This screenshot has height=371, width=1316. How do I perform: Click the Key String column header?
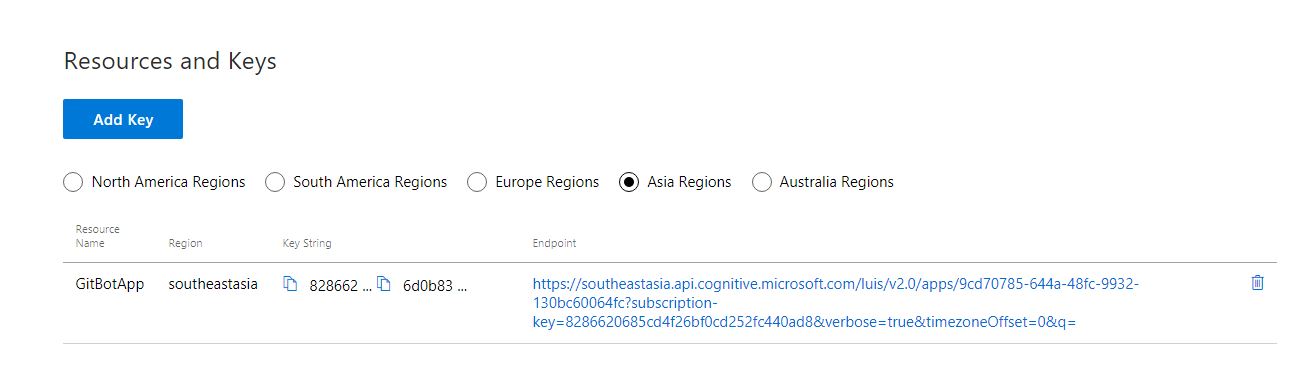[x=307, y=243]
